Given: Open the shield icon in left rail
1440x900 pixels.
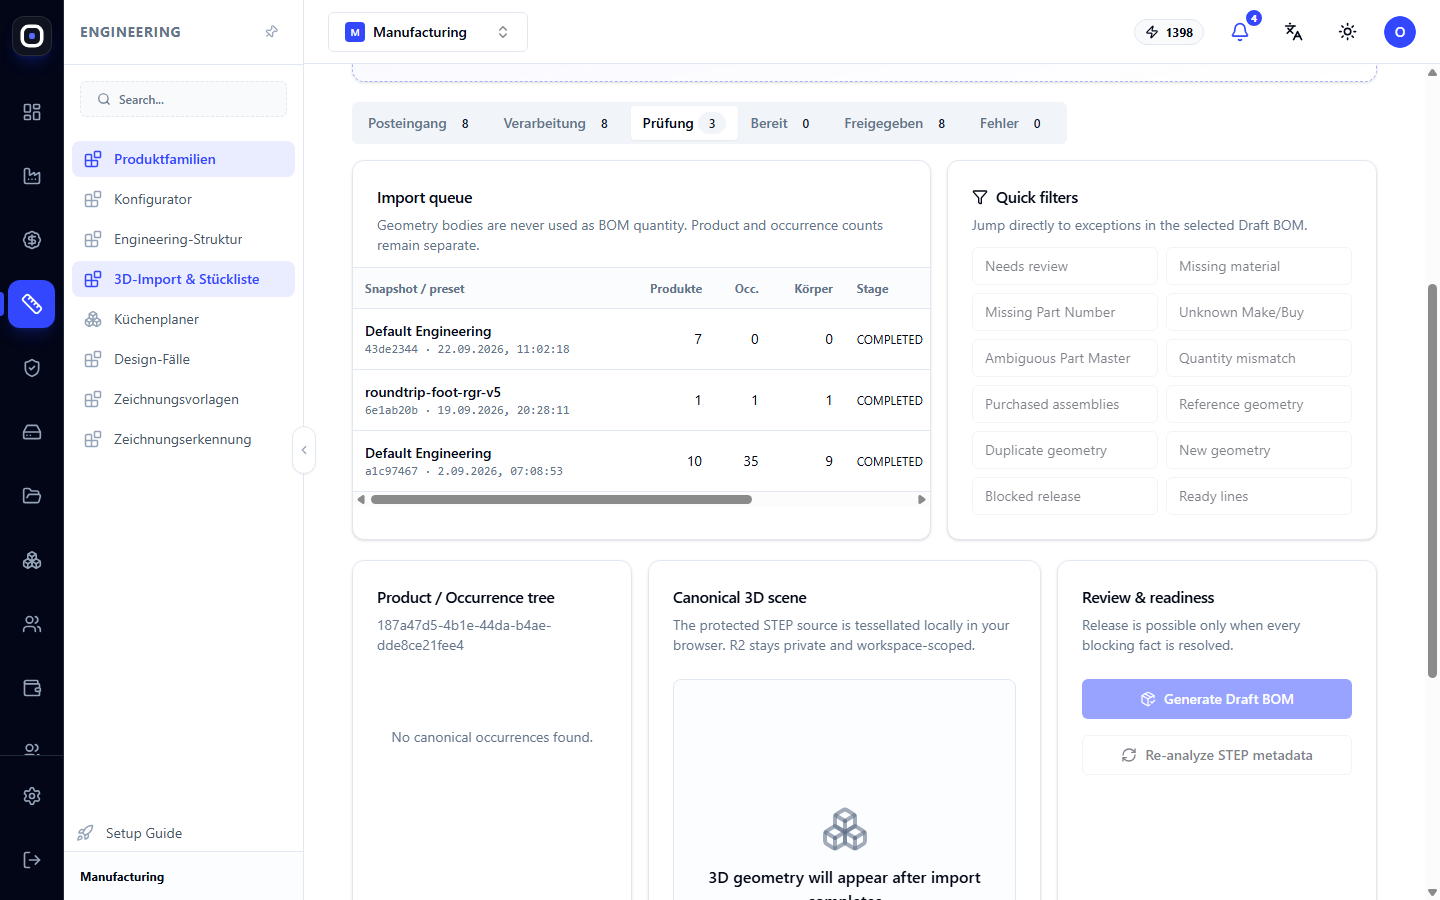Looking at the screenshot, I should tap(32, 368).
